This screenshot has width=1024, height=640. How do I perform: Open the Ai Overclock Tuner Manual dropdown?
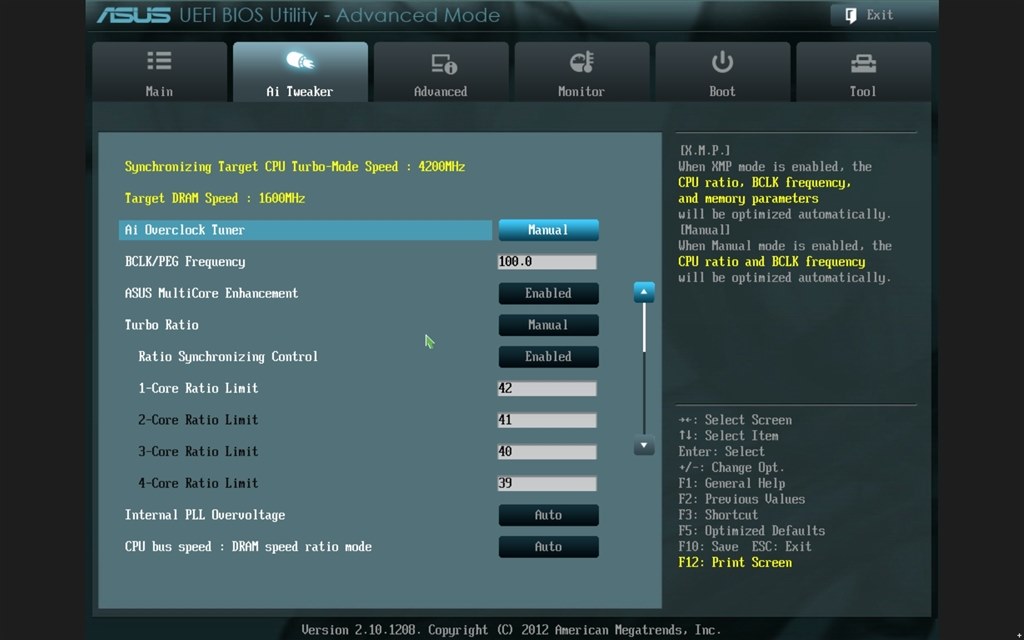(x=549, y=230)
